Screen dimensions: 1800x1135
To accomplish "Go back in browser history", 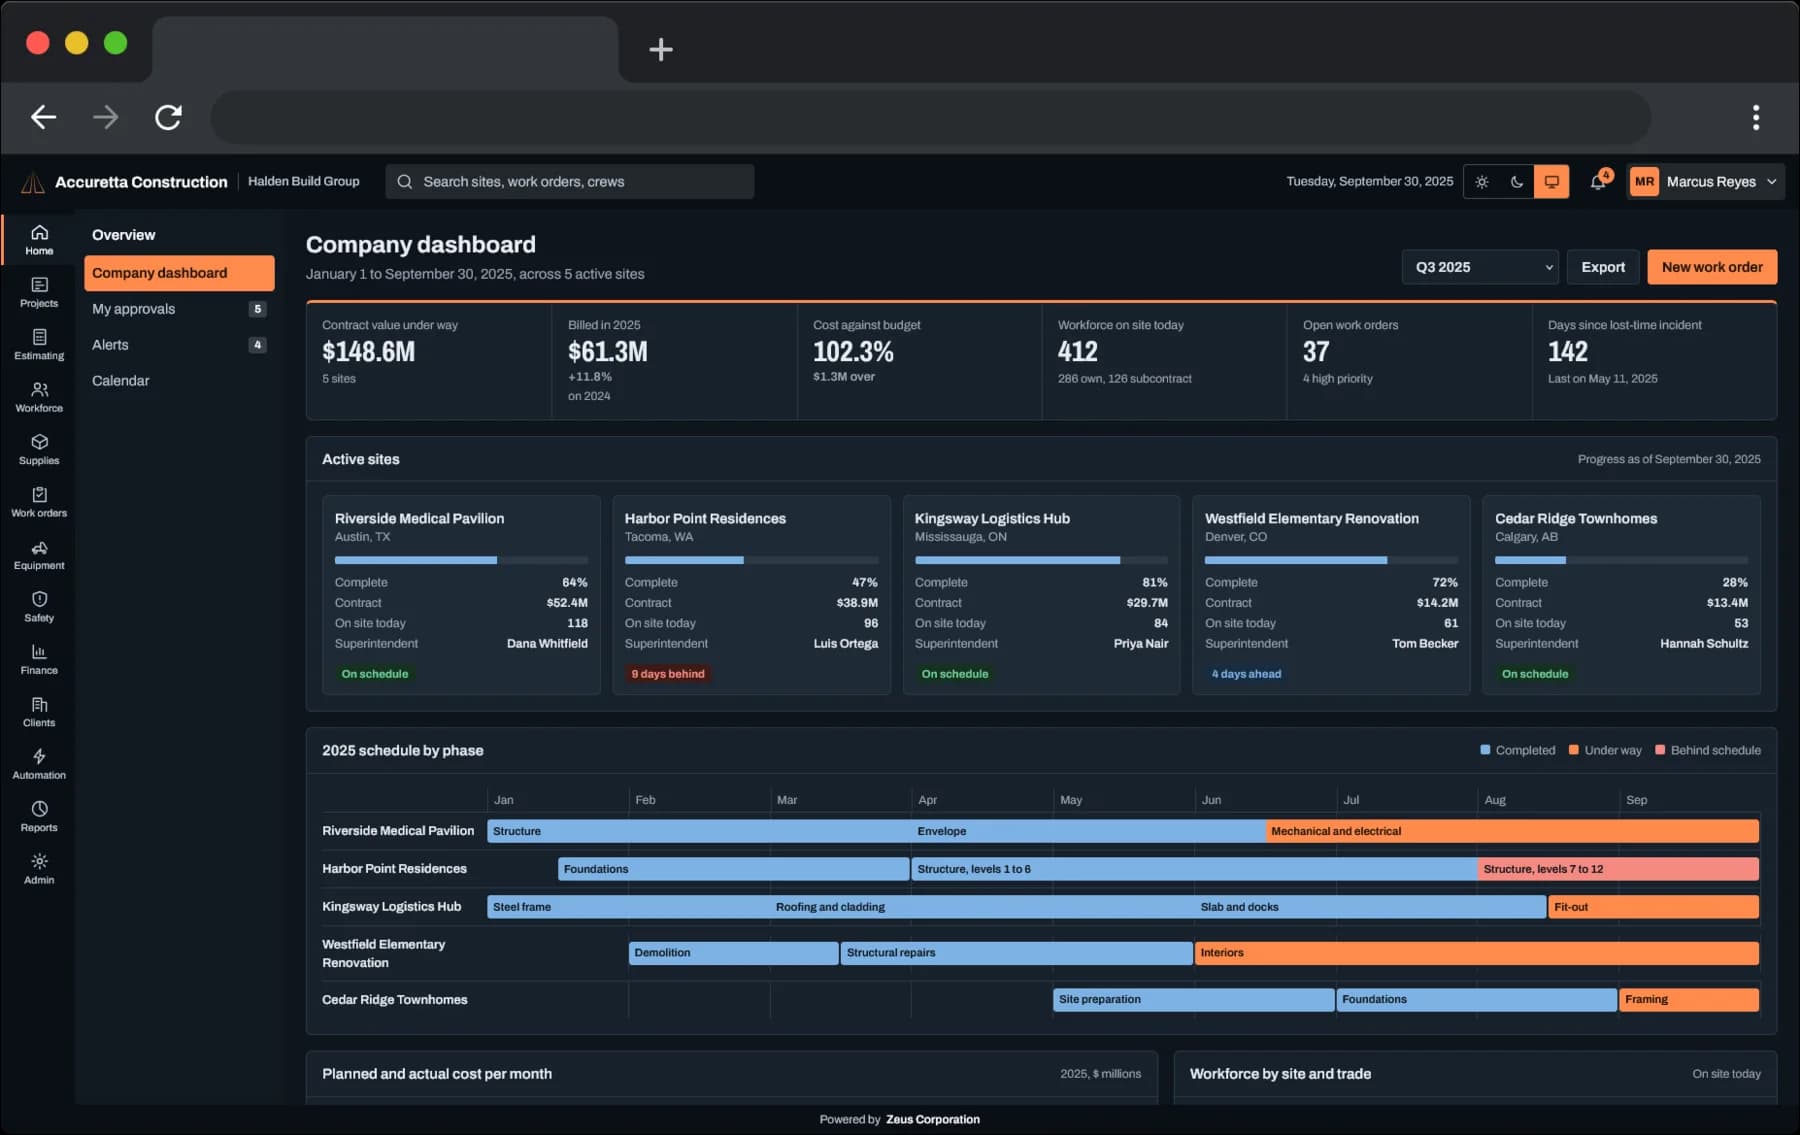I will coord(43,117).
